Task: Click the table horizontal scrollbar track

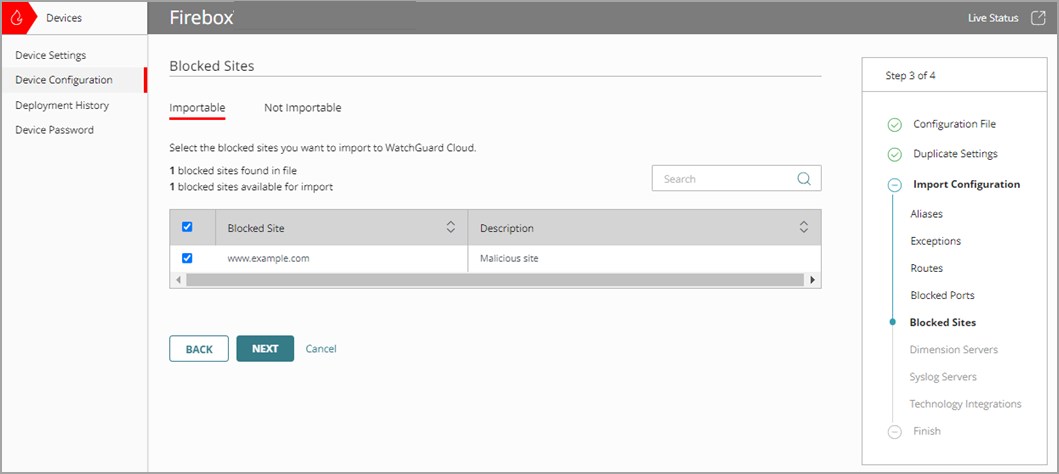Action: [x=495, y=280]
